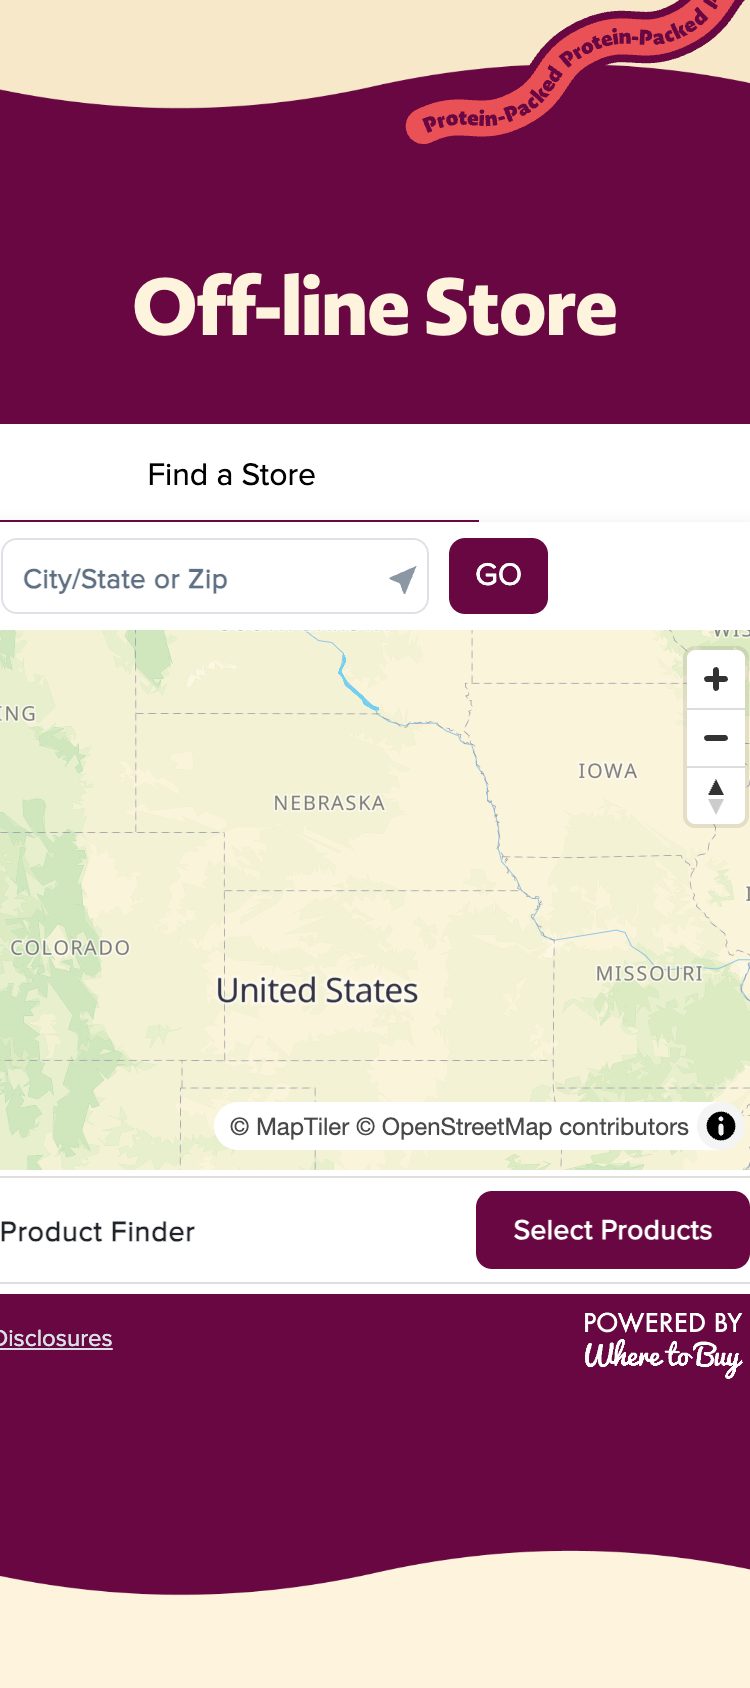Open the Disclosures link
The image size is (750, 1688).
pyautogui.click(x=56, y=1338)
